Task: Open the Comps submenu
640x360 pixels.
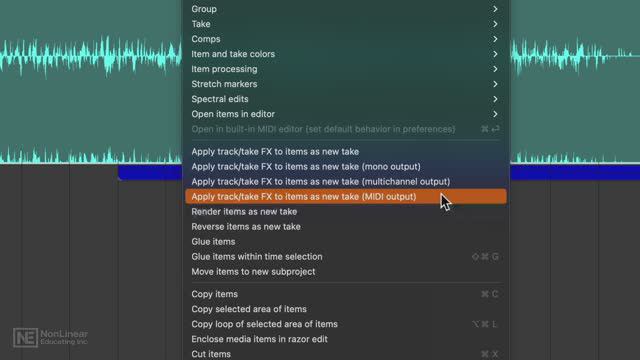Action: coord(346,39)
